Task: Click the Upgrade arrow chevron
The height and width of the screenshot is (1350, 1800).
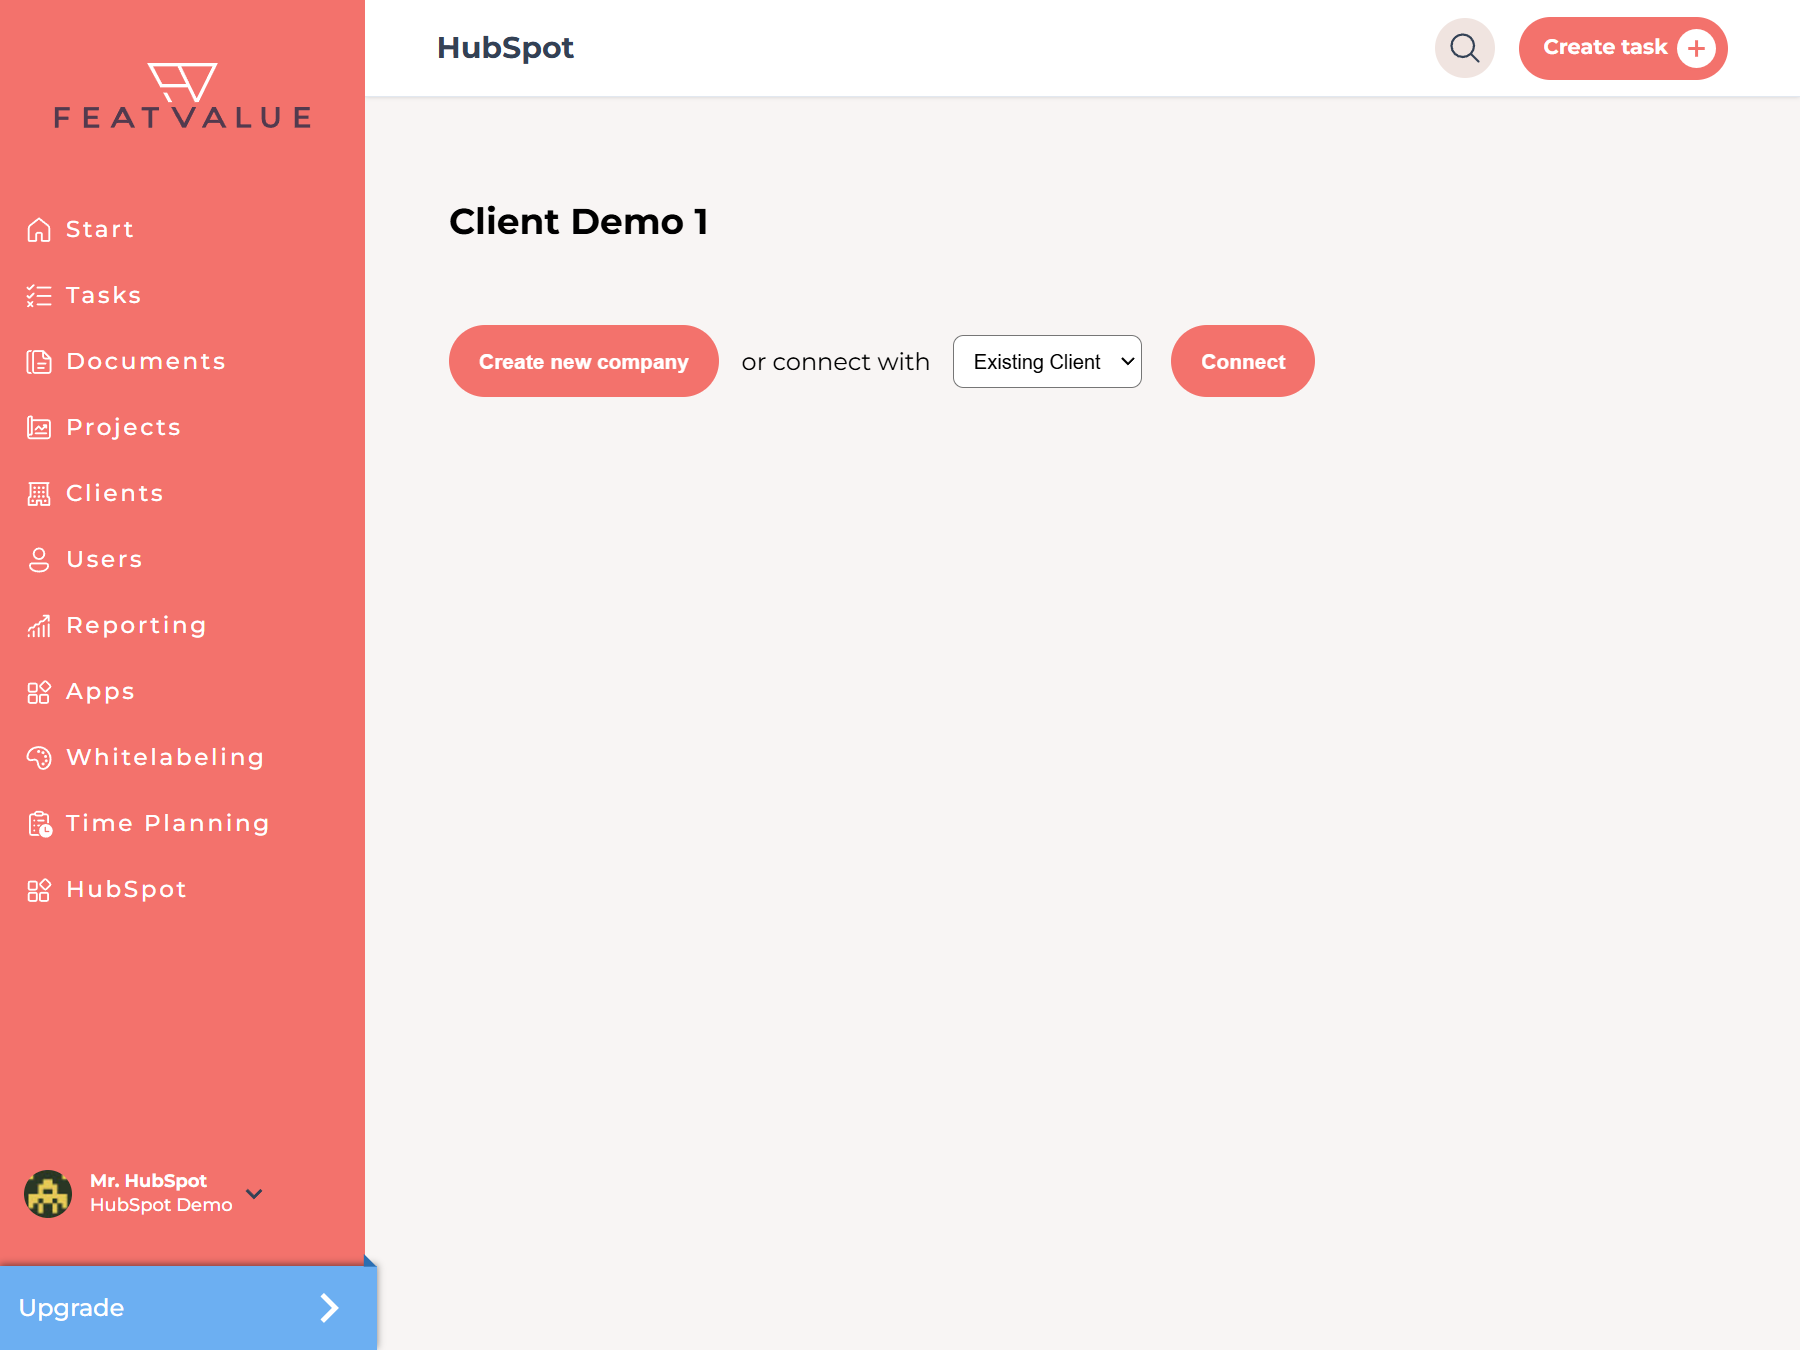Action: (329, 1308)
